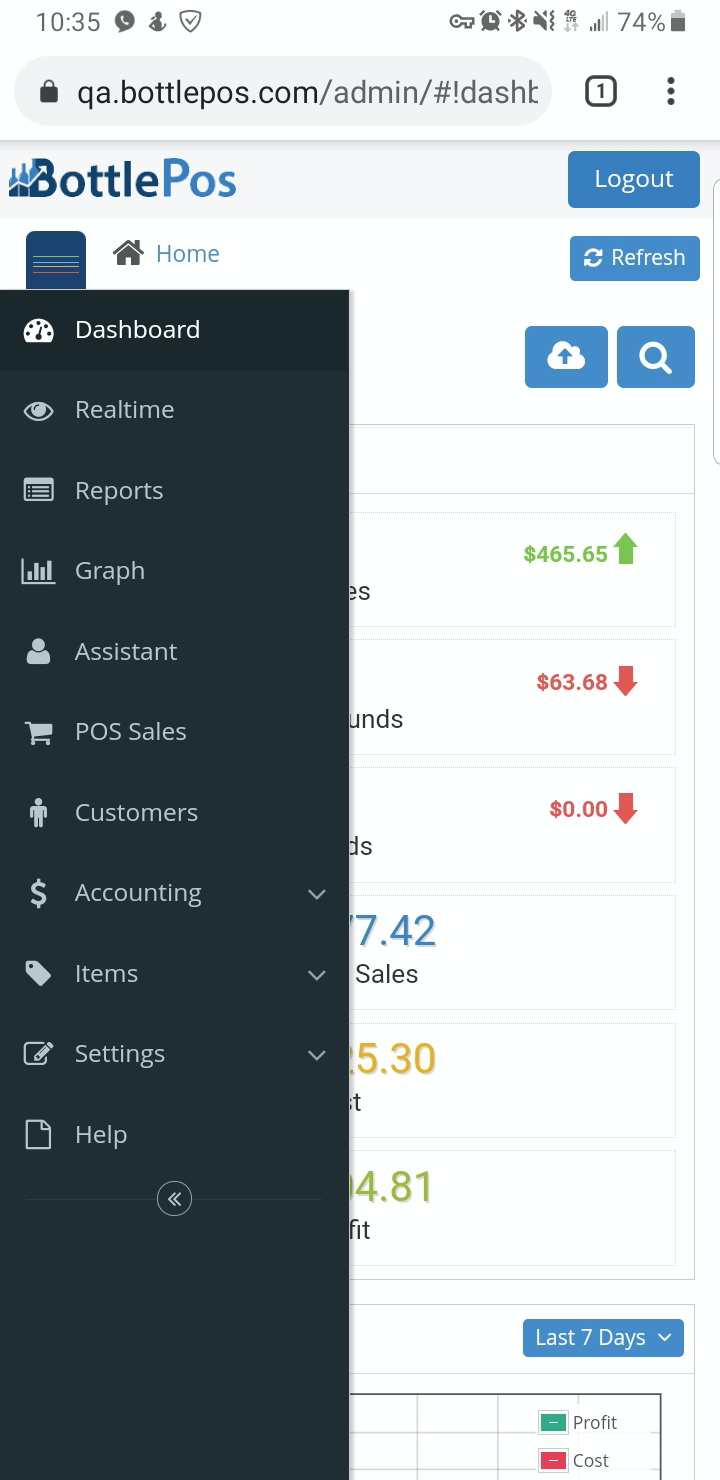
Task: Click the Realtime eye icon
Action: [x=38, y=410]
